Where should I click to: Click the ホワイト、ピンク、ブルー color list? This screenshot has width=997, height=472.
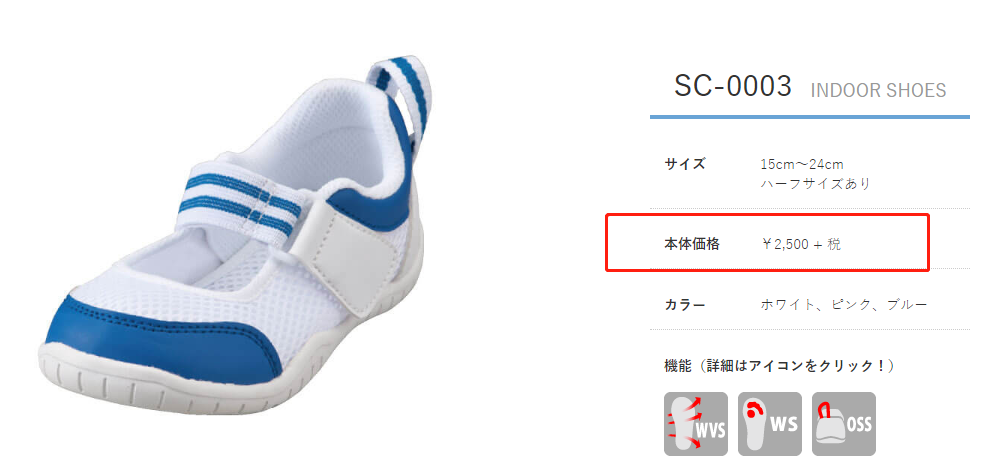(844, 305)
